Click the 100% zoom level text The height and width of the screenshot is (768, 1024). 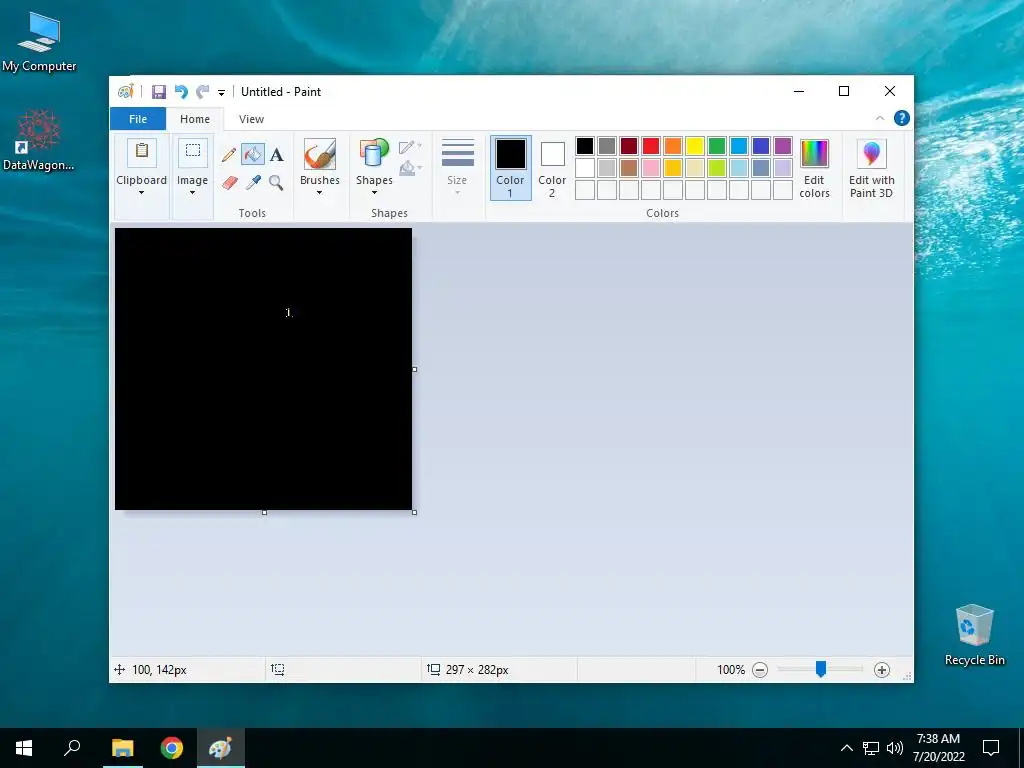(x=731, y=670)
